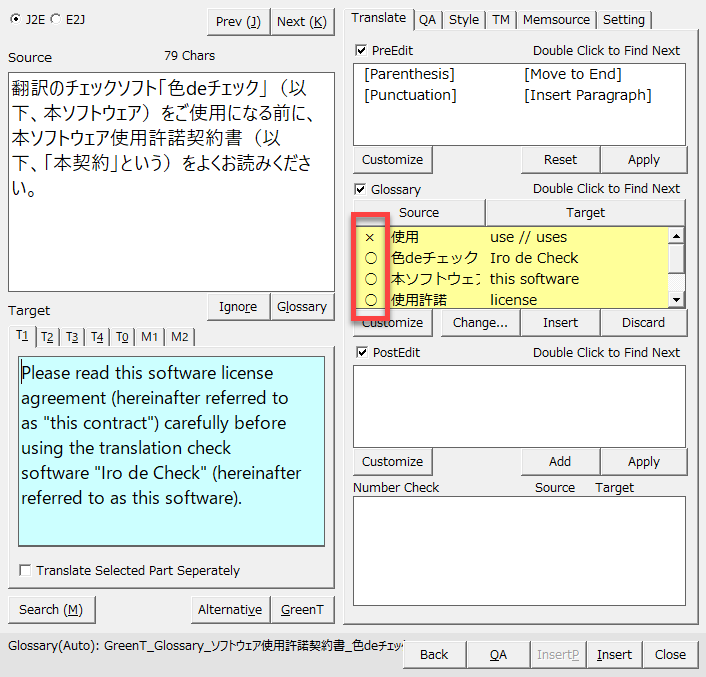Go to next segment with Next (K)
The image size is (706, 677).
301,21
